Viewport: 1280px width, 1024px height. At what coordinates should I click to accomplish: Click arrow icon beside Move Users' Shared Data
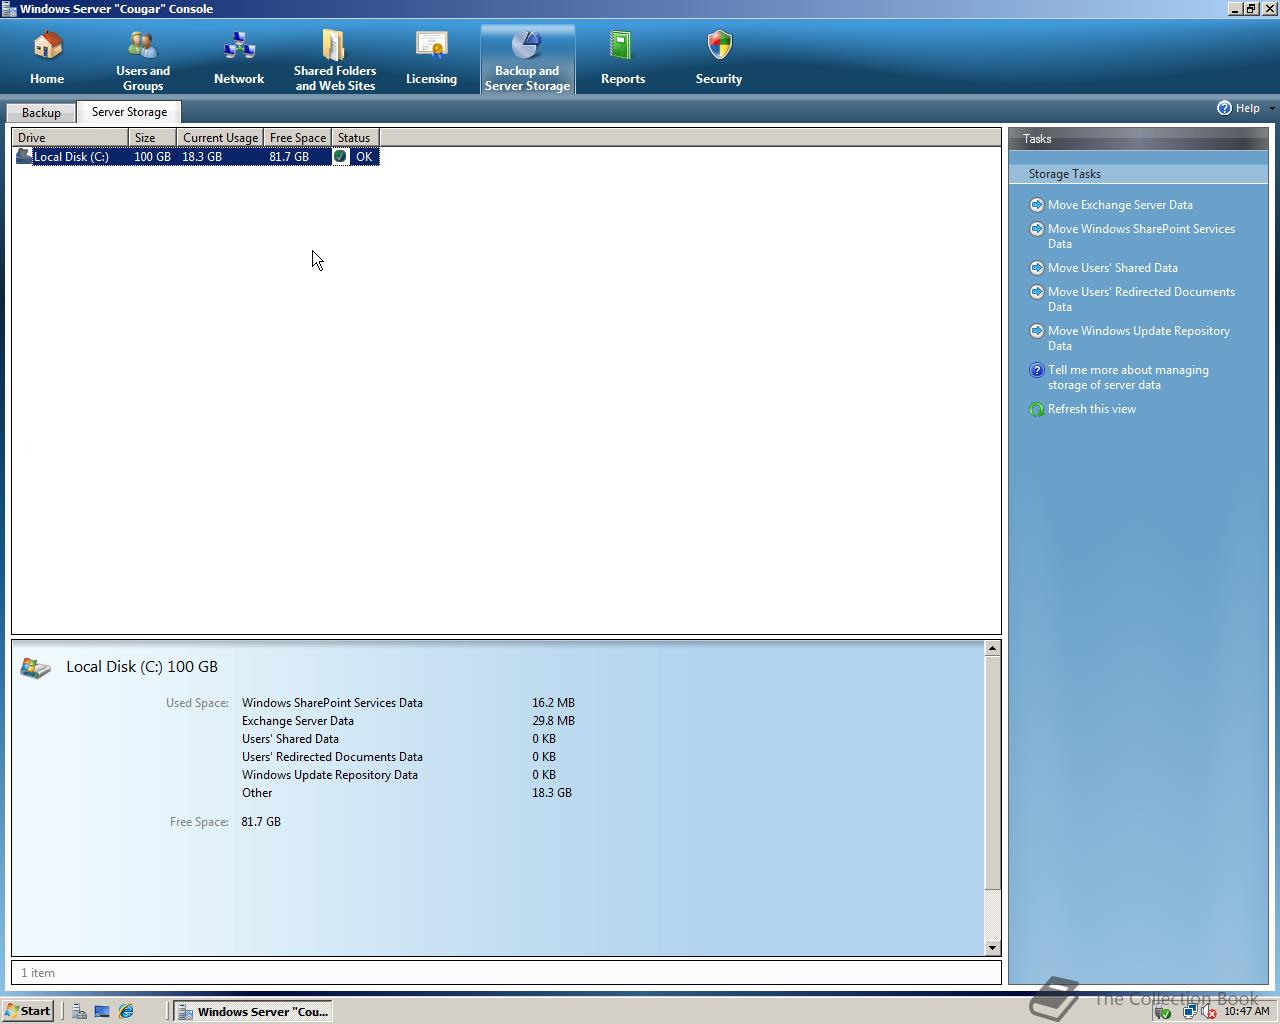pyautogui.click(x=1037, y=268)
